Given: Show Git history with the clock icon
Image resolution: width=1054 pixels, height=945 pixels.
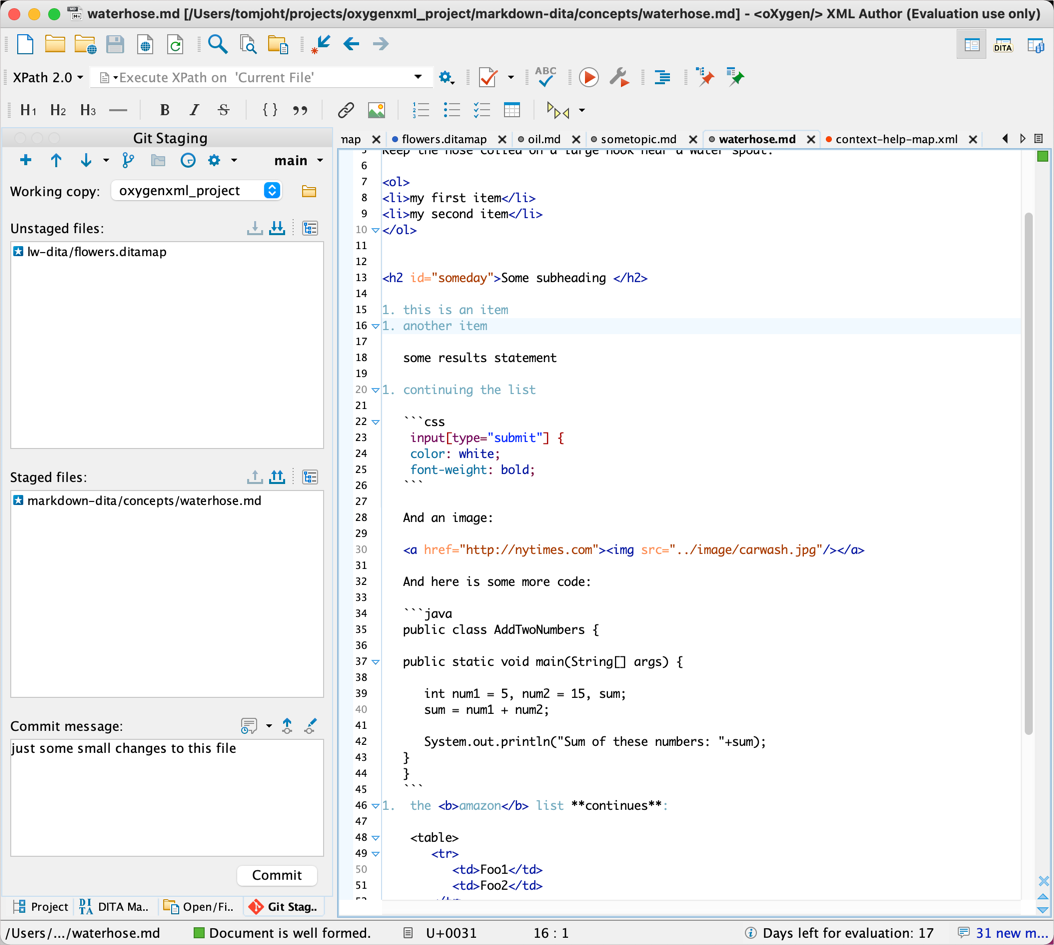Looking at the screenshot, I should click(188, 160).
